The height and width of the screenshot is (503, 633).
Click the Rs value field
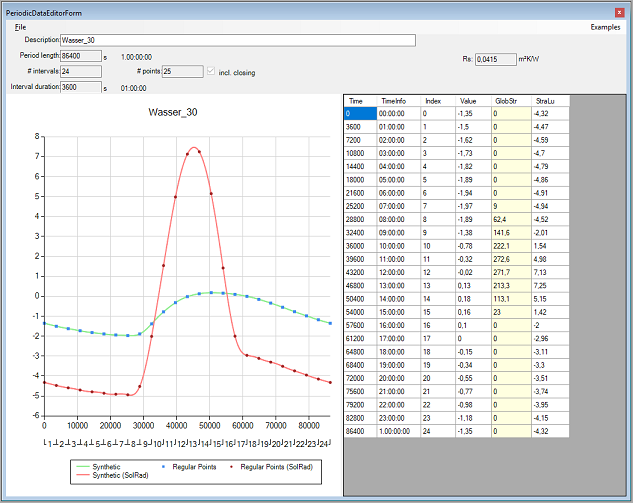494,60
